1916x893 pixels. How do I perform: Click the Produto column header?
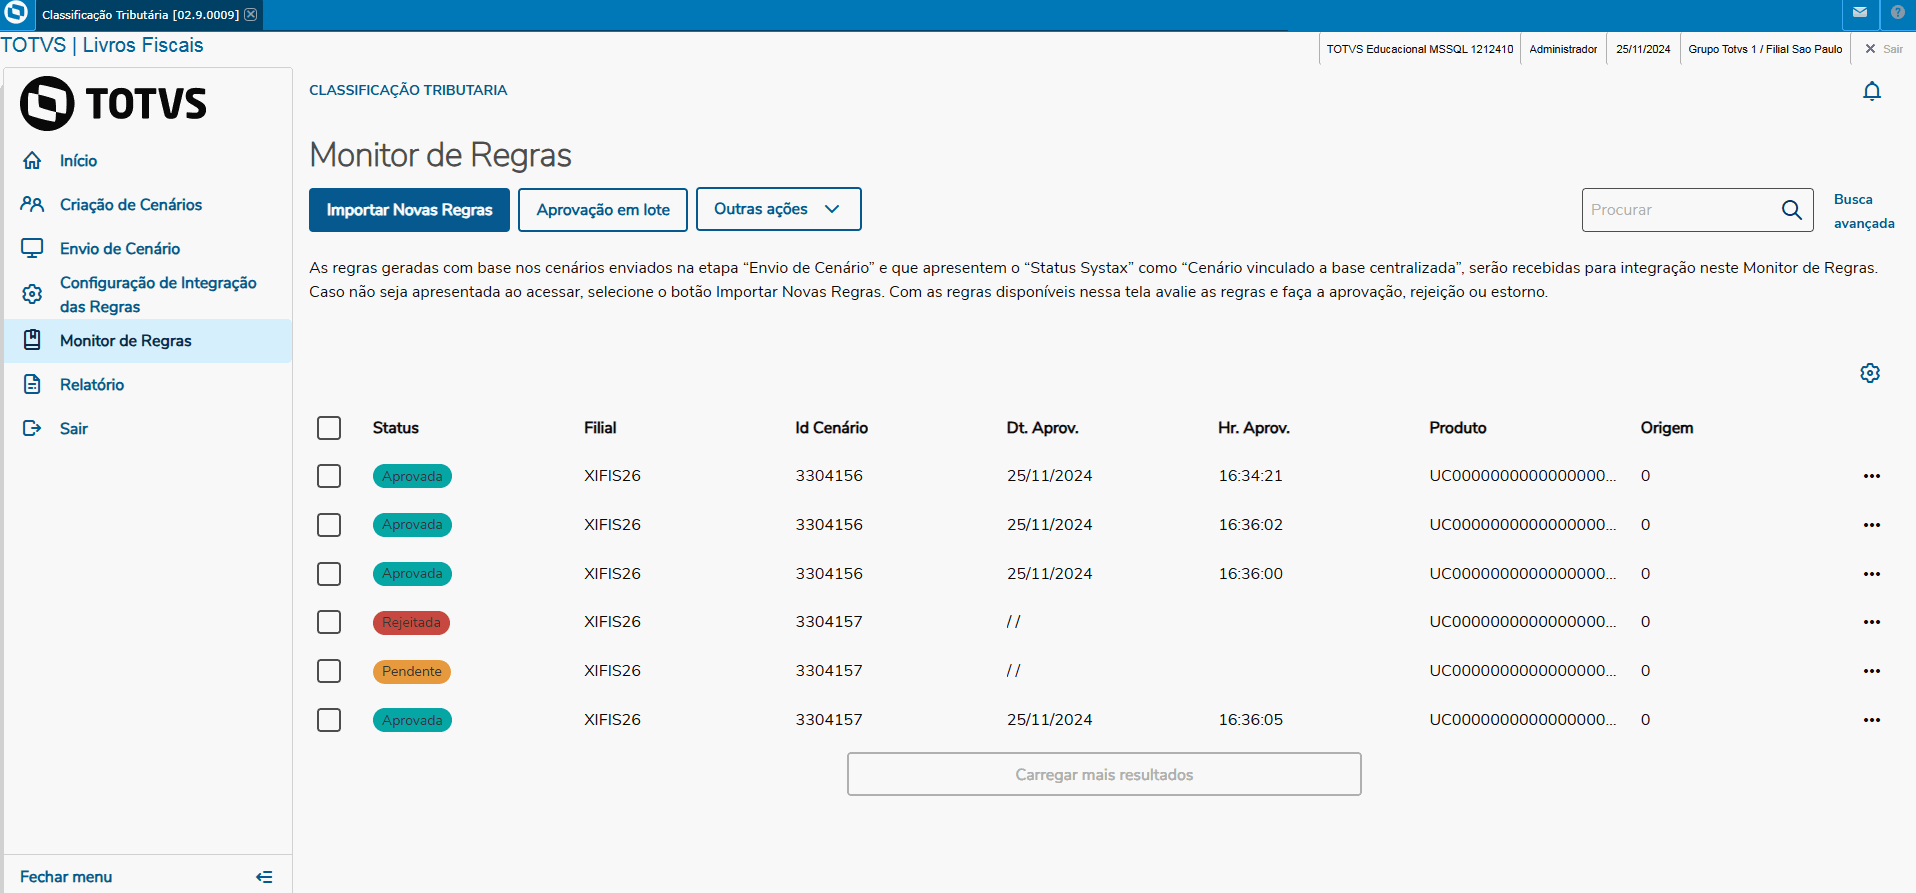pos(1458,428)
